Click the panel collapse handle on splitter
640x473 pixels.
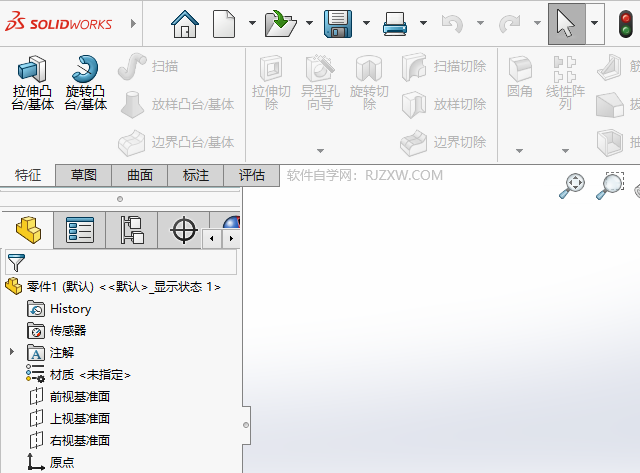246,425
